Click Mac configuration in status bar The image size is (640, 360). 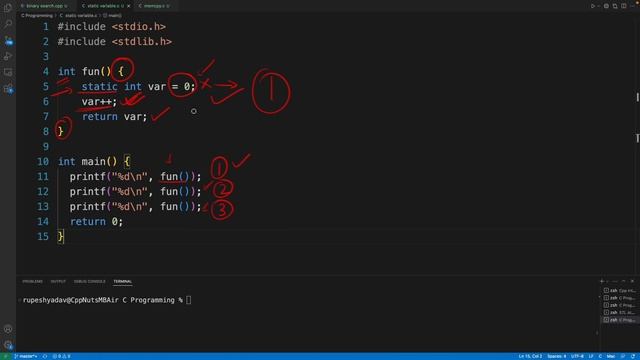tap(611, 356)
